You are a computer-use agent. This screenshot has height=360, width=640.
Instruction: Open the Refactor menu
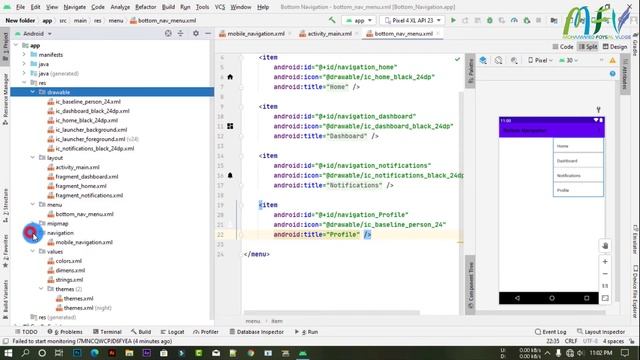pos(146,7)
